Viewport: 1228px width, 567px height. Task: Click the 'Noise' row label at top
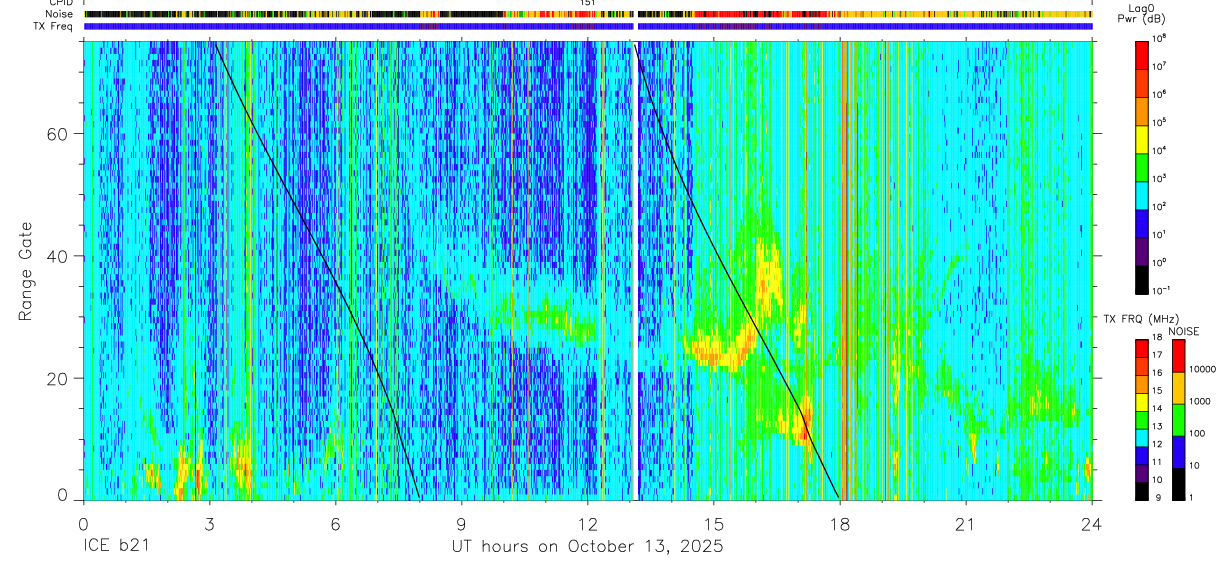coord(60,14)
